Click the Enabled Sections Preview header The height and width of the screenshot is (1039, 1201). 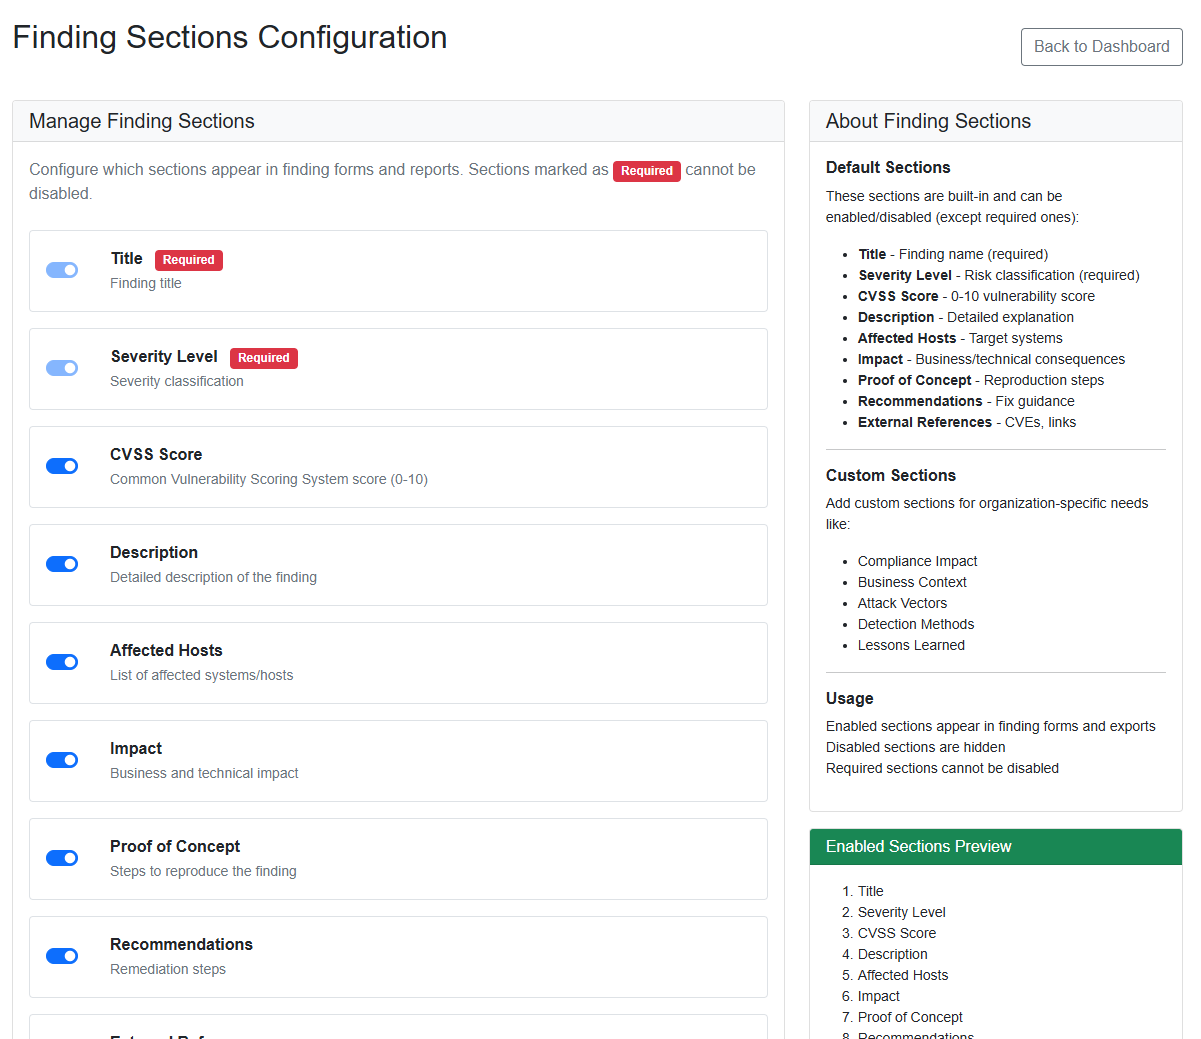tap(918, 847)
